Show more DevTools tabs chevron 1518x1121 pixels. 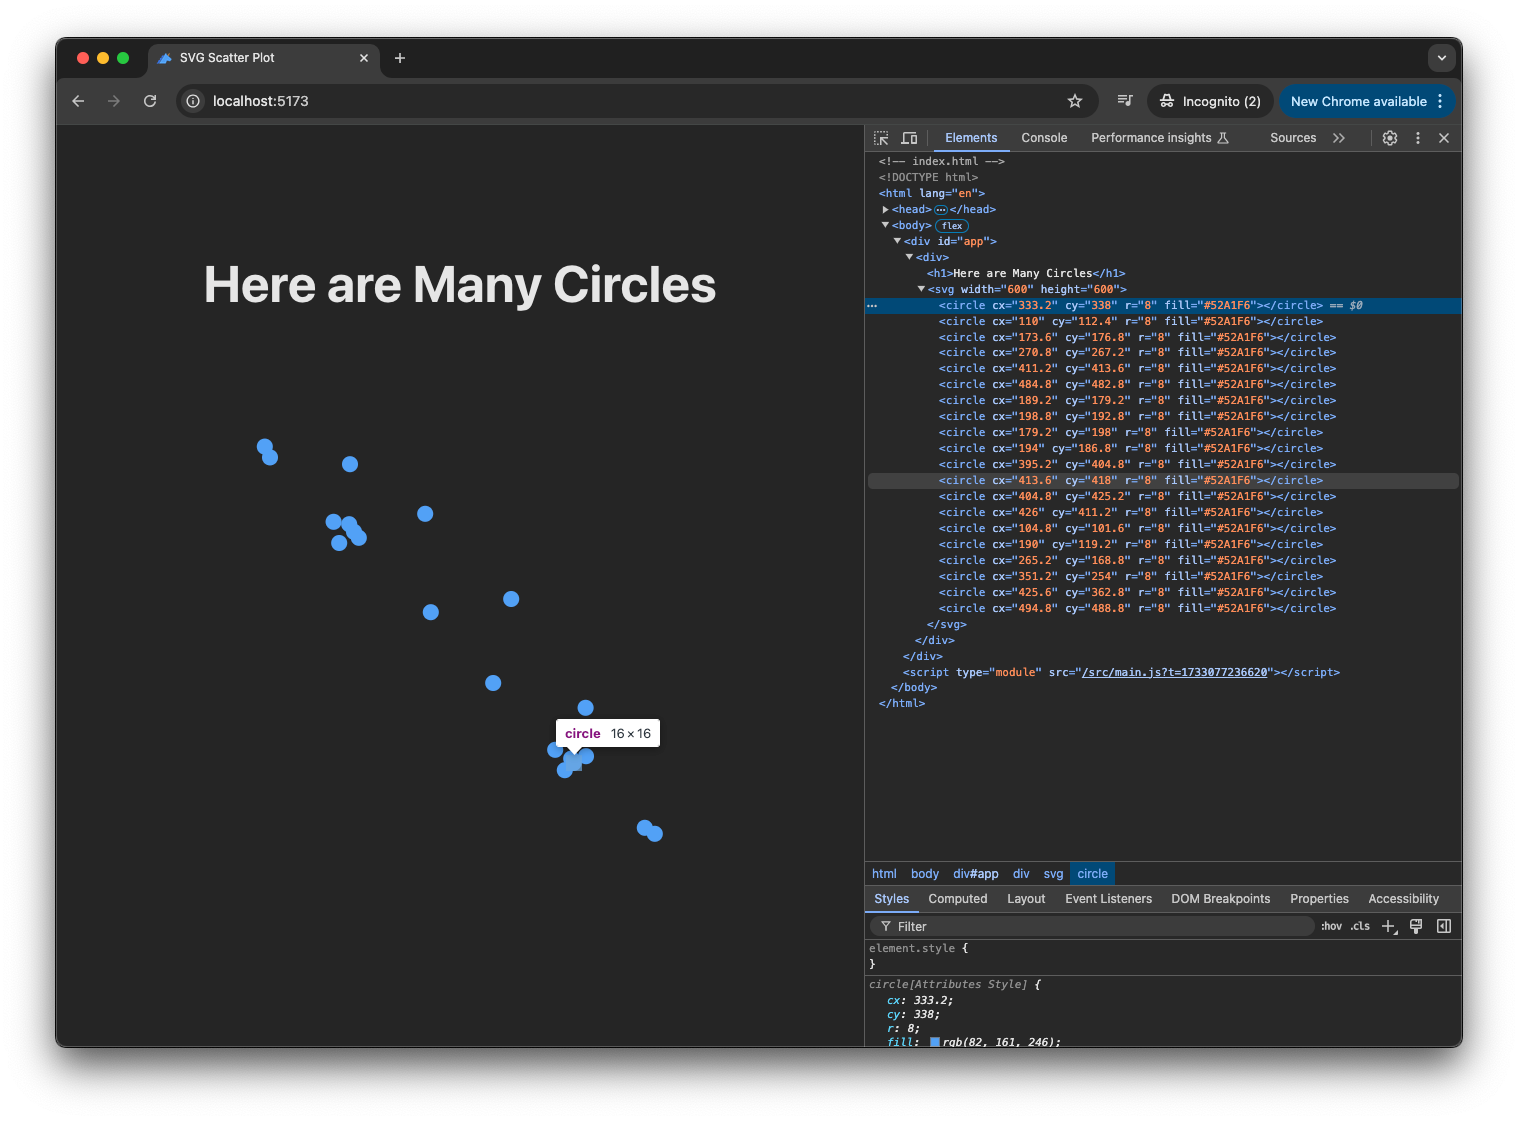pos(1339,138)
